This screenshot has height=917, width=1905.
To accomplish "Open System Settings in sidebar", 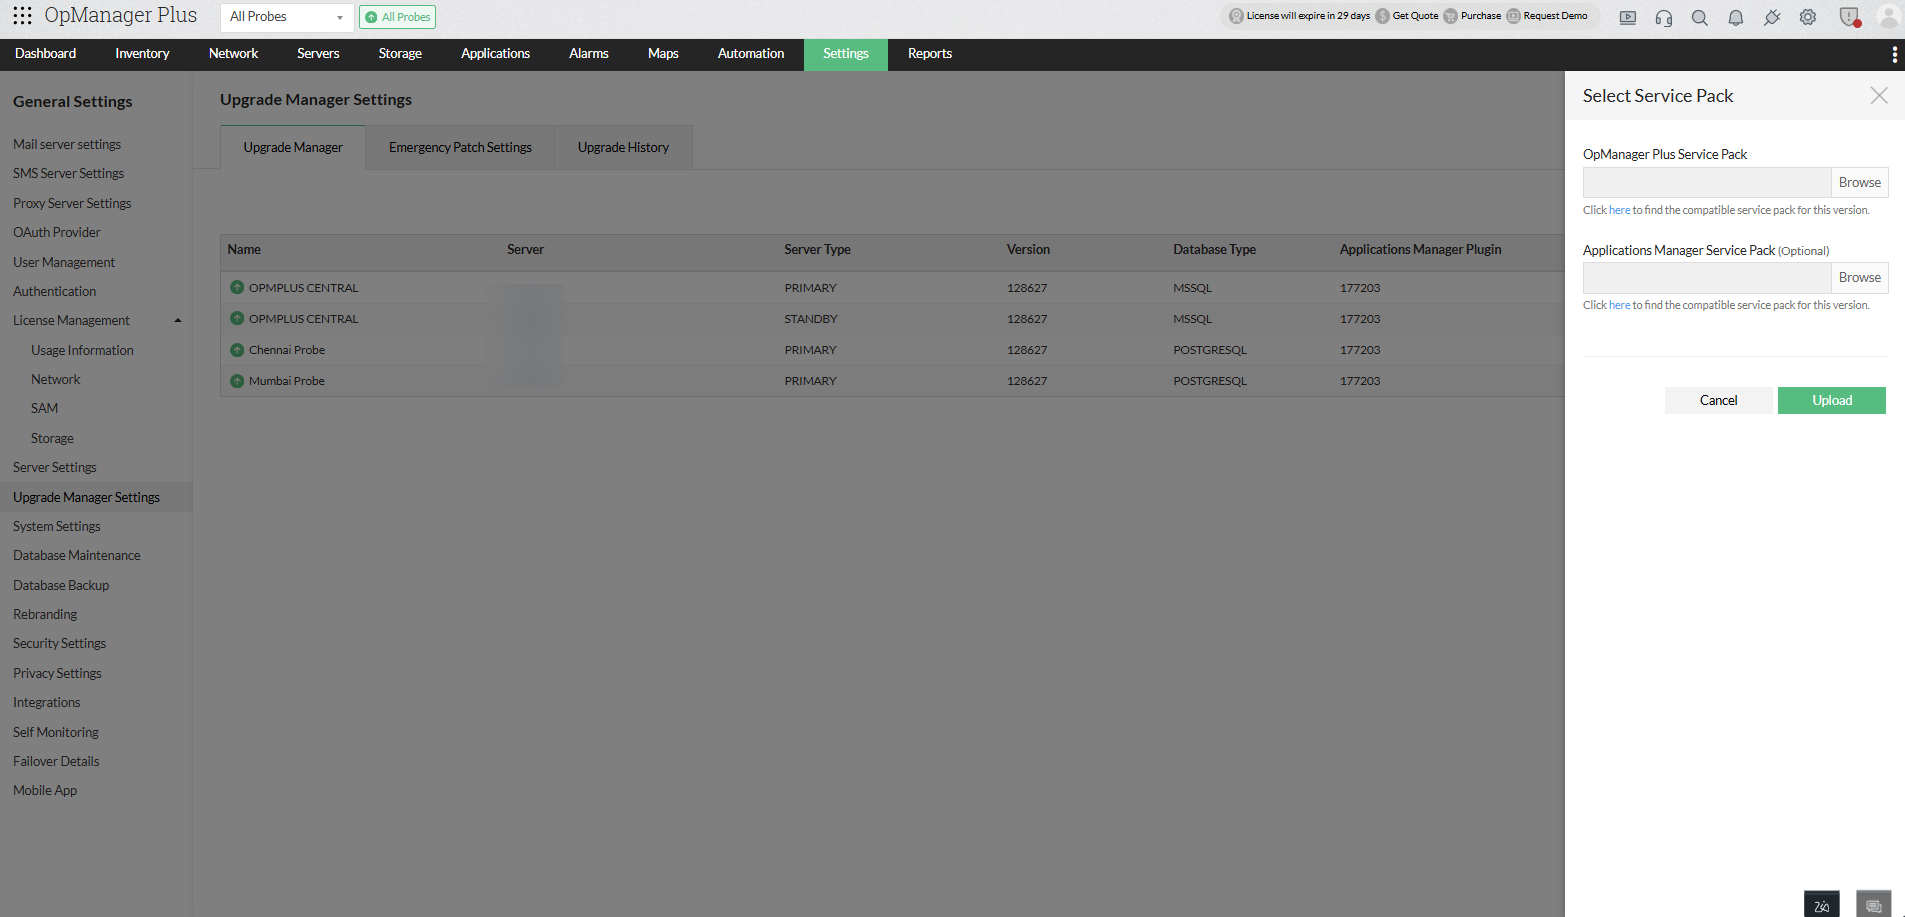I will tap(57, 526).
